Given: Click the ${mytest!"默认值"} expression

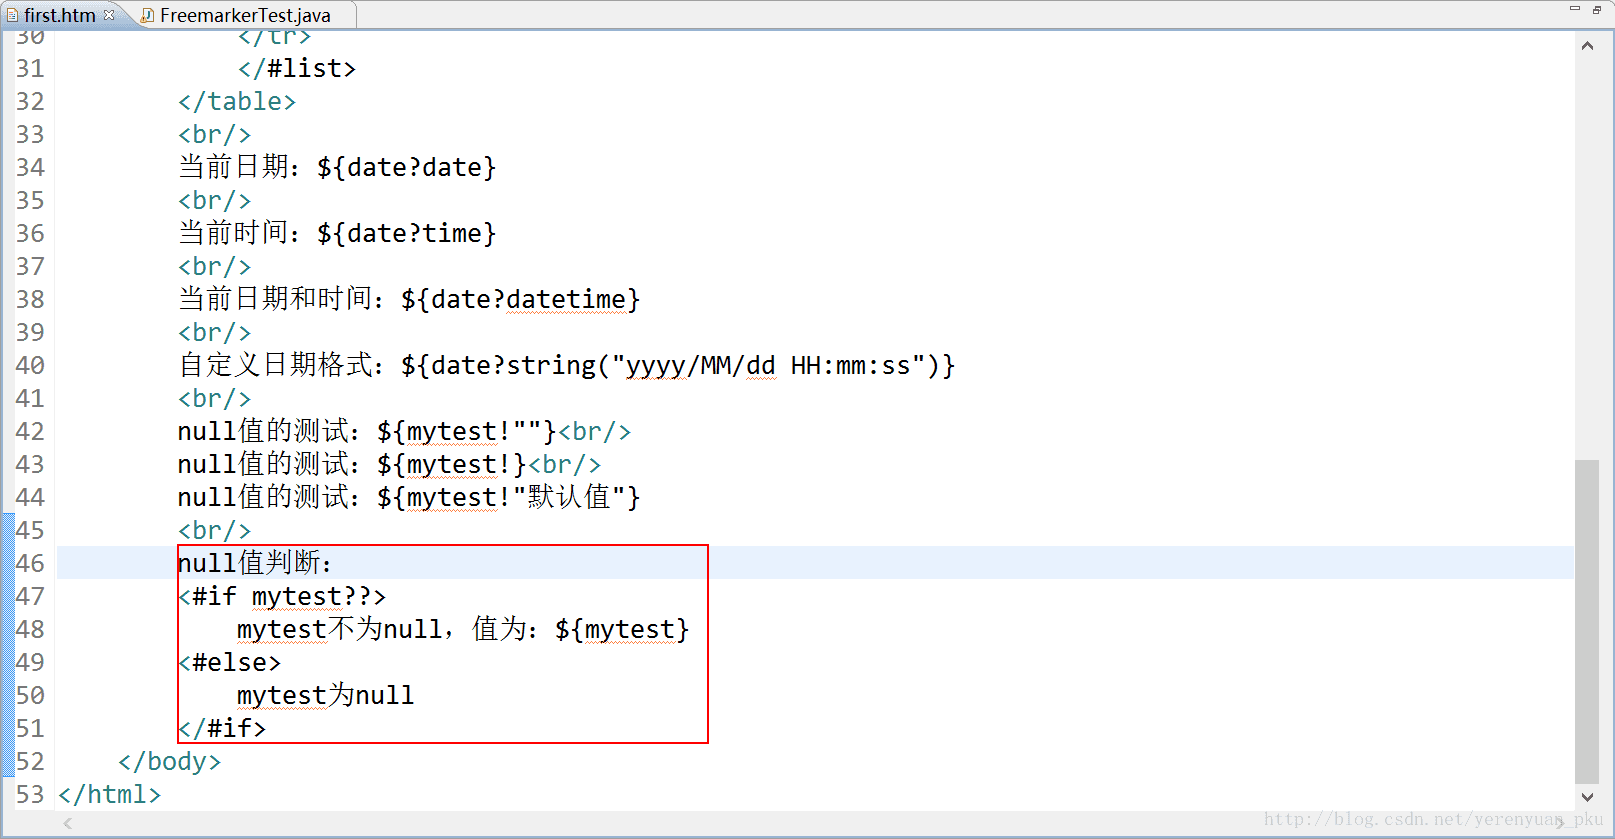Looking at the screenshot, I should click(509, 497).
